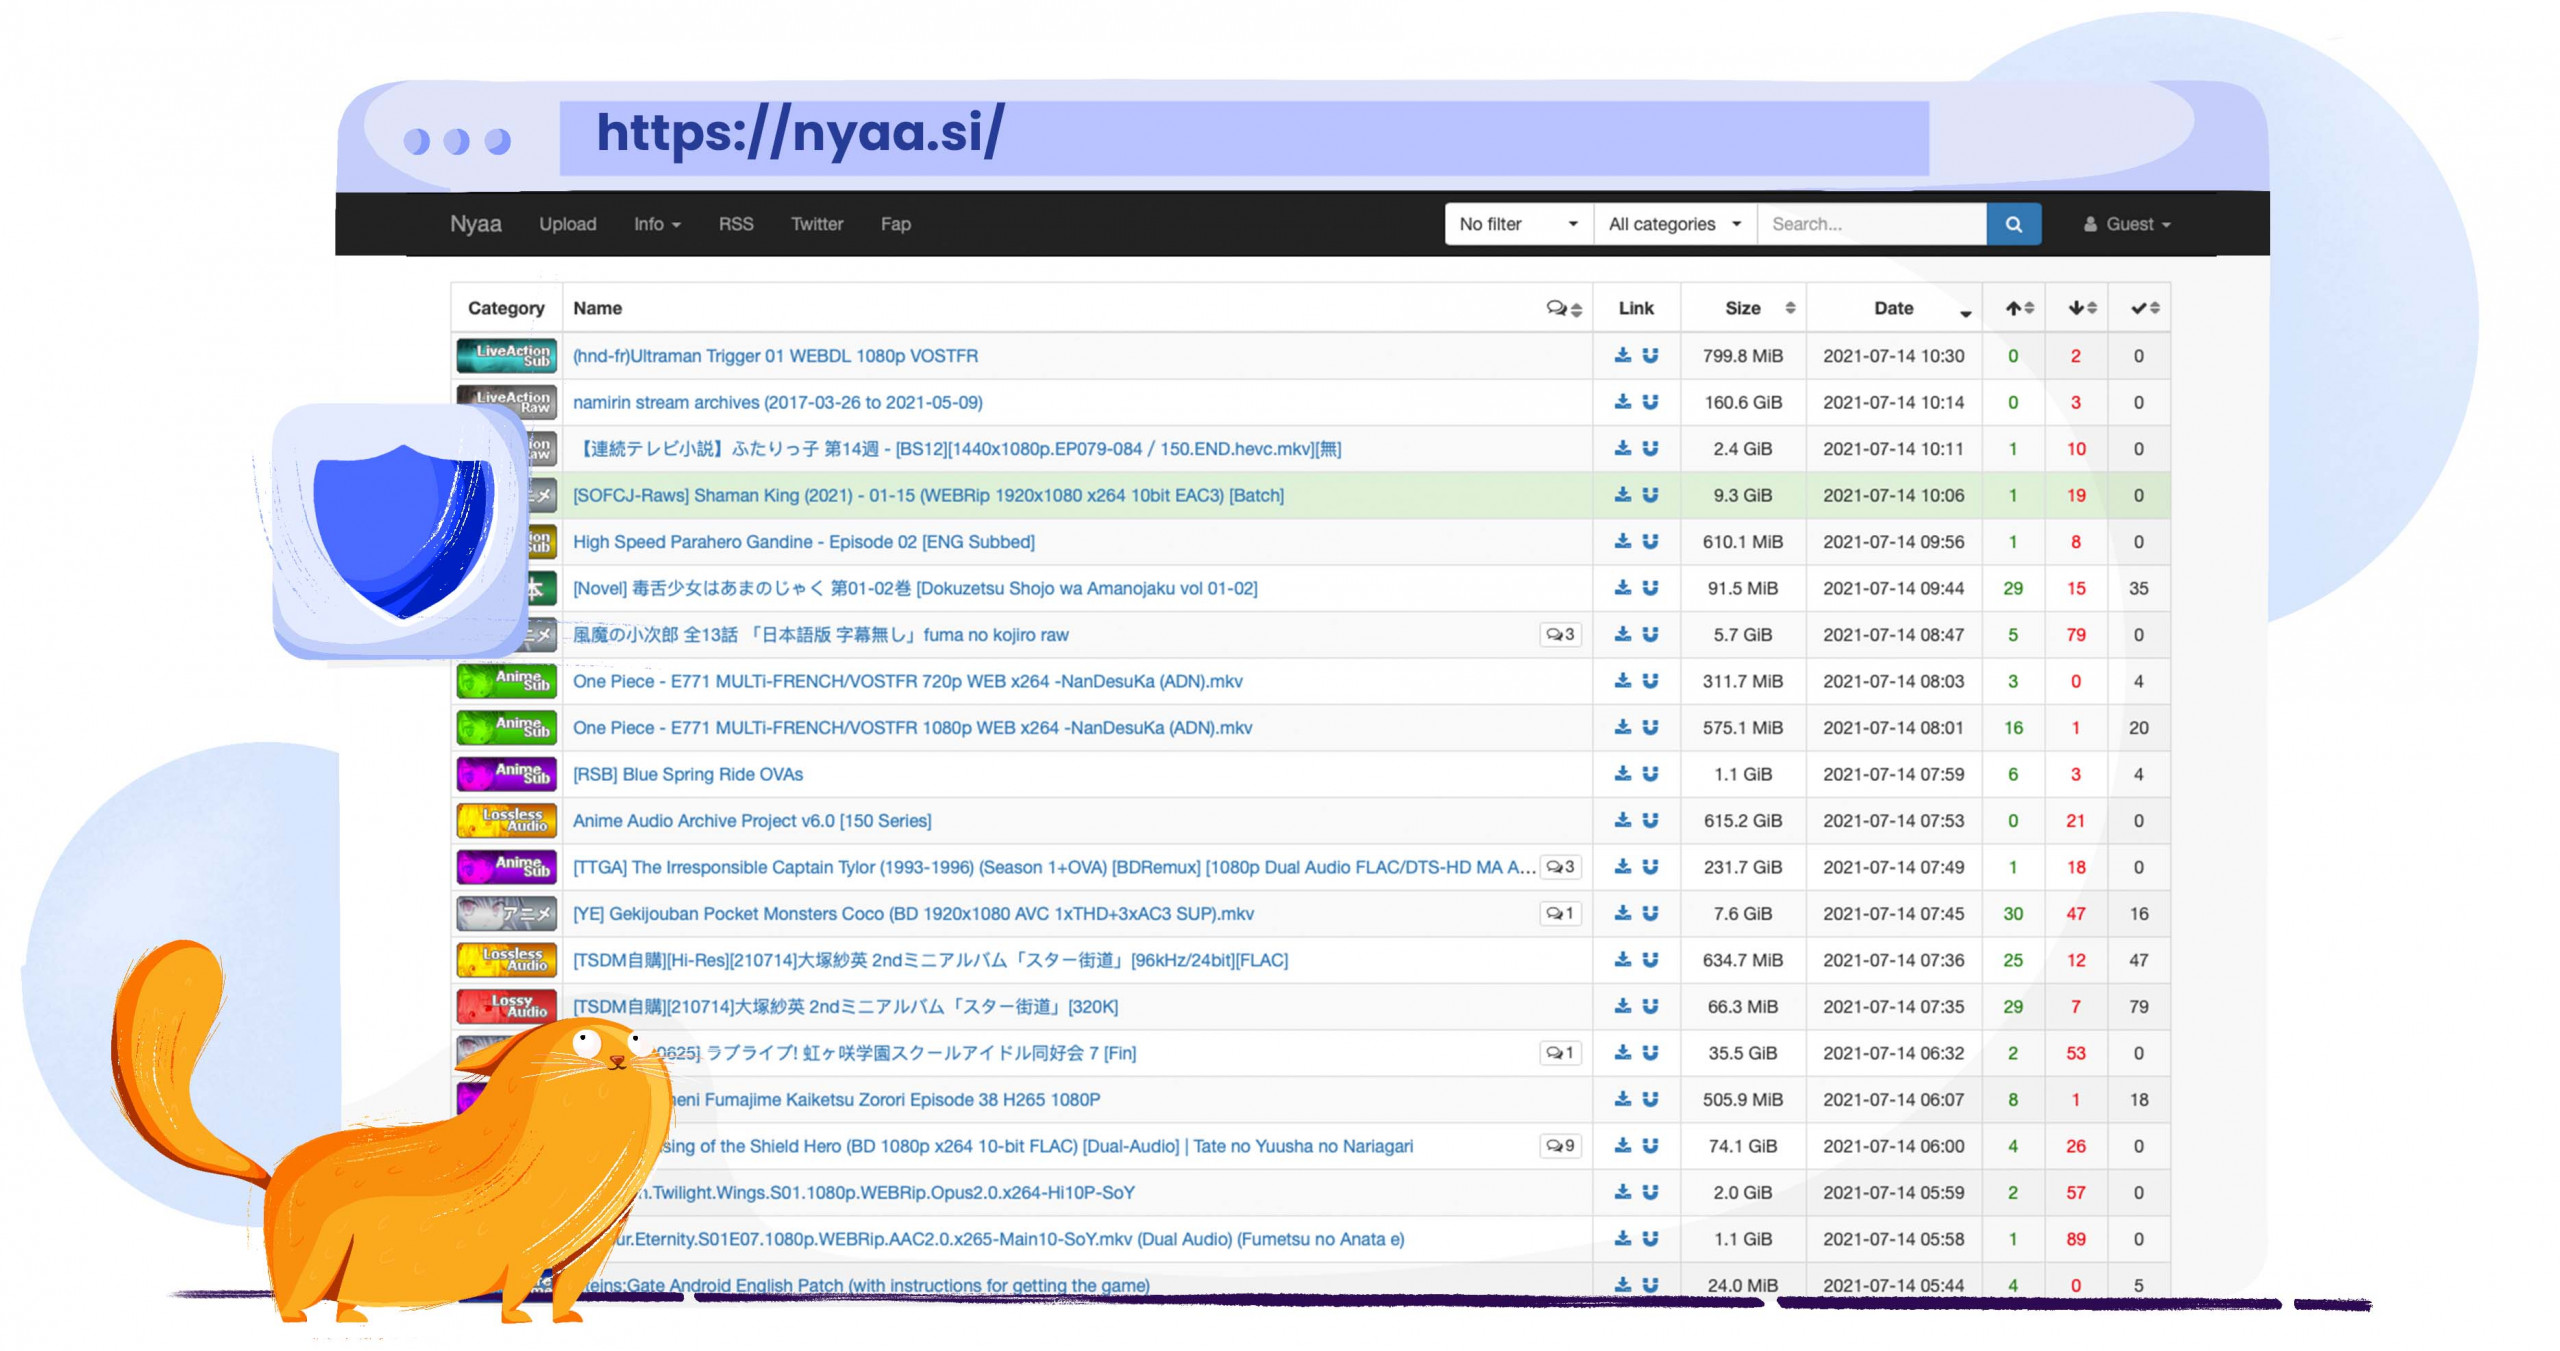Open Ultraman Trigger 01 WEBDL torrent page
The width and height of the screenshot is (2560, 1351).
coord(775,356)
